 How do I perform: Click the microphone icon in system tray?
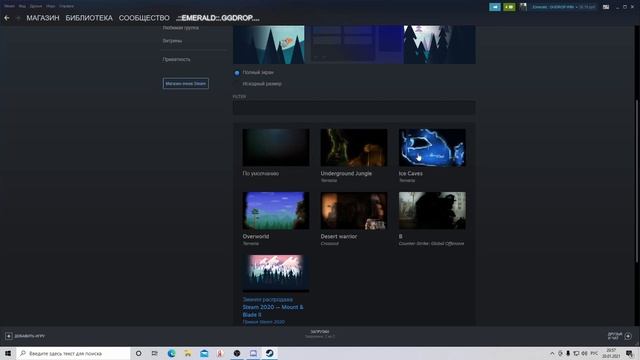pyautogui.click(x=568, y=353)
